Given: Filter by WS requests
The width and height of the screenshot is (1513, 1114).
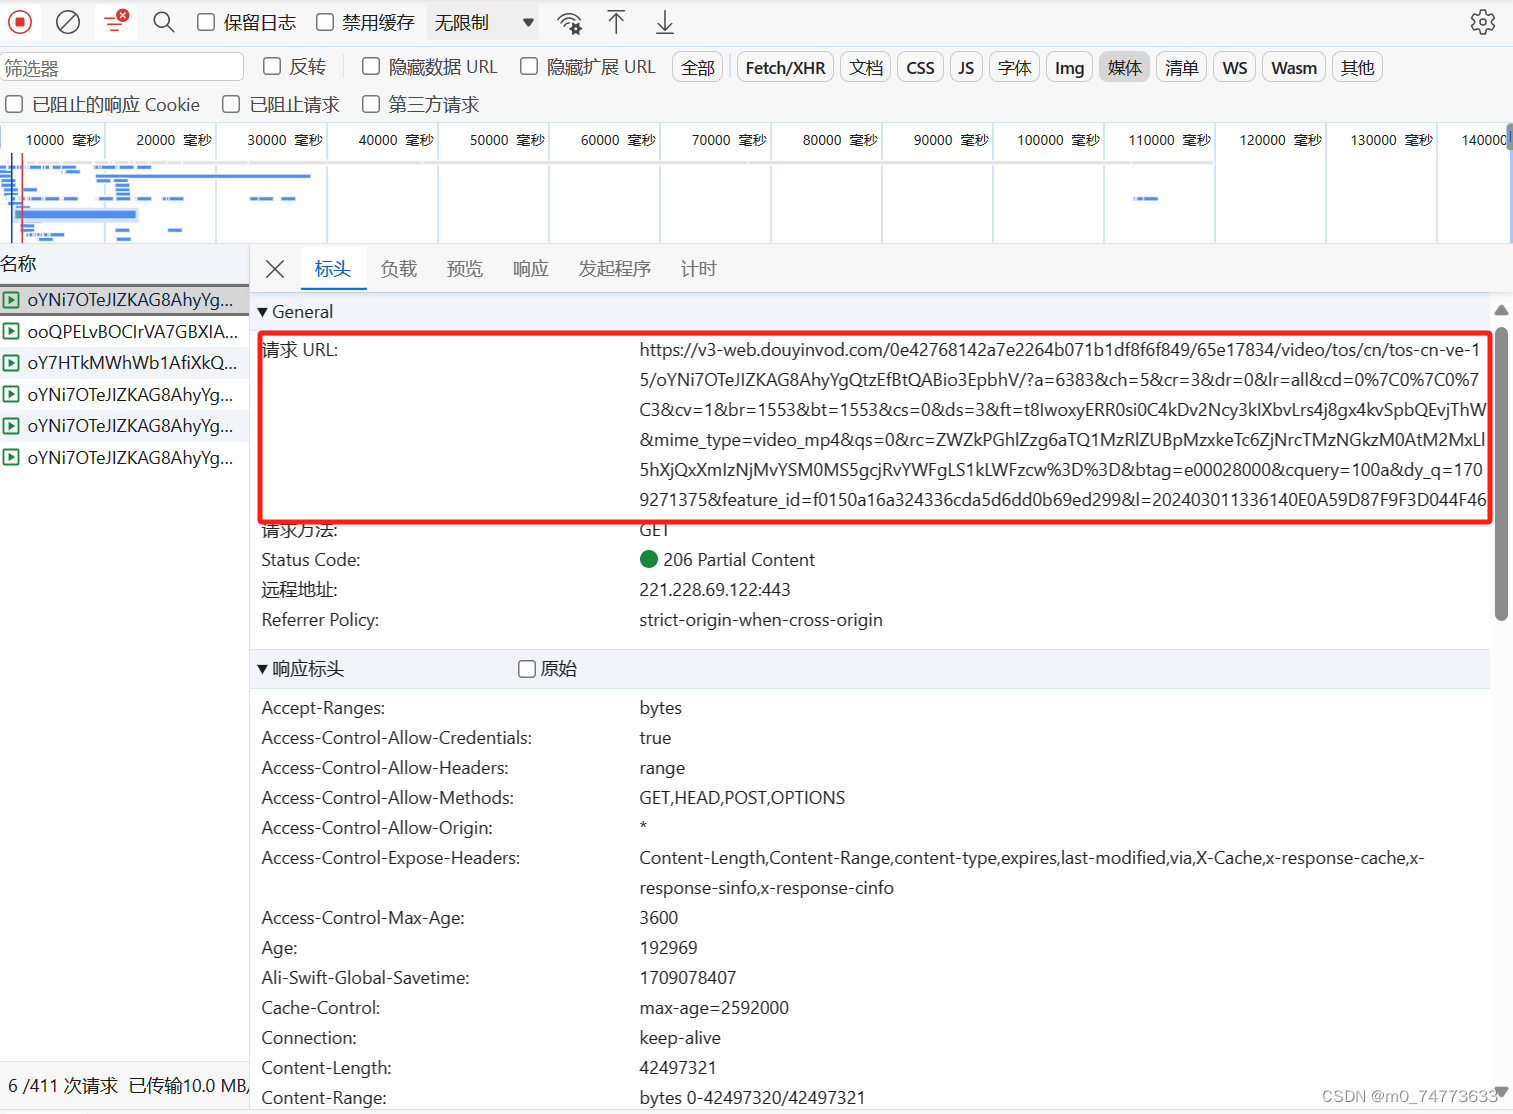Looking at the screenshot, I should click(x=1235, y=67).
